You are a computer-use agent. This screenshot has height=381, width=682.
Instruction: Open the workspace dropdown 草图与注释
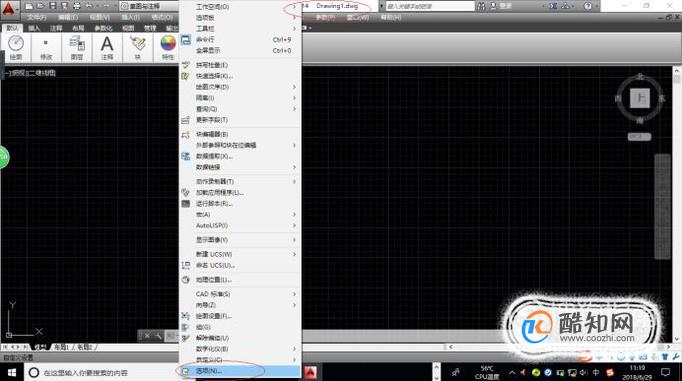[x=149, y=6]
